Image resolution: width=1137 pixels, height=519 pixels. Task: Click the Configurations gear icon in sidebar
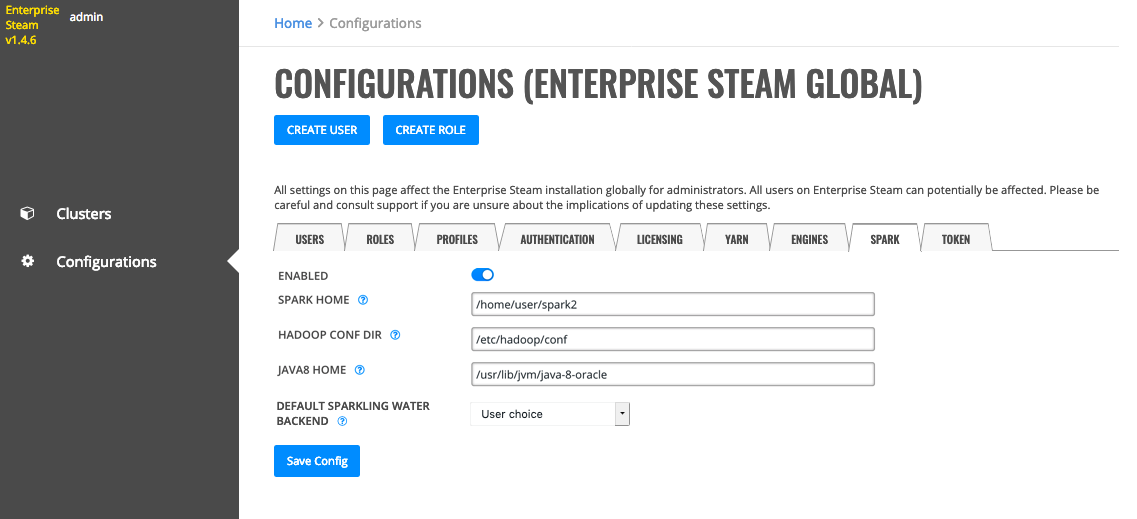point(28,262)
